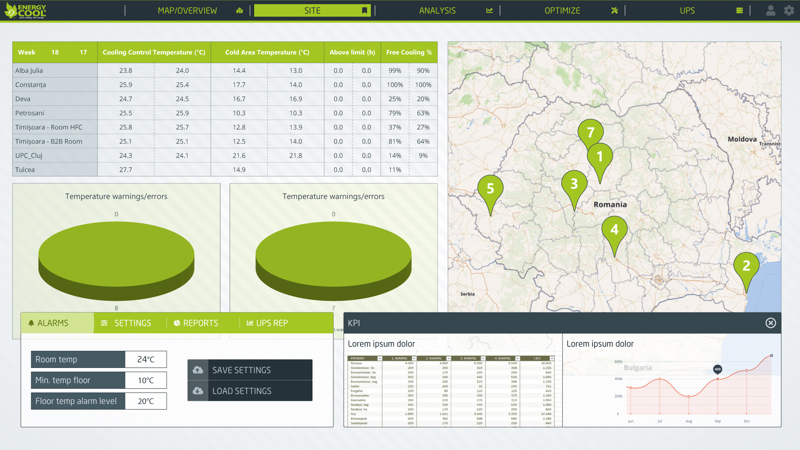Edit the Room temp value field
Image resolution: width=800 pixels, height=450 pixels.
click(146, 359)
